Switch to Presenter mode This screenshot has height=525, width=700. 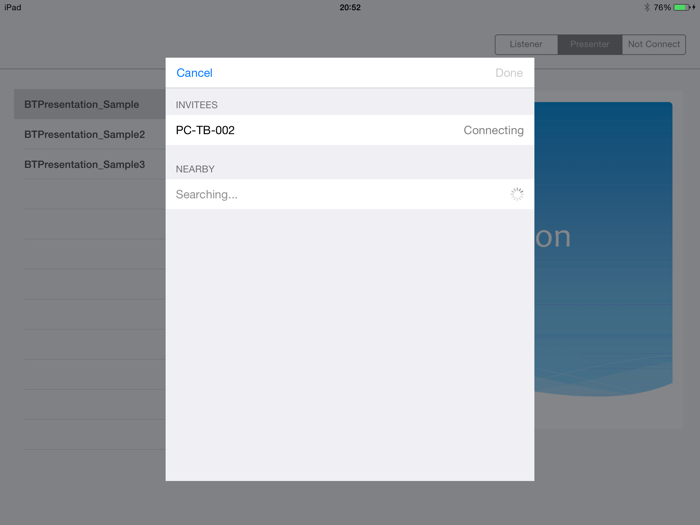tap(590, 44)
